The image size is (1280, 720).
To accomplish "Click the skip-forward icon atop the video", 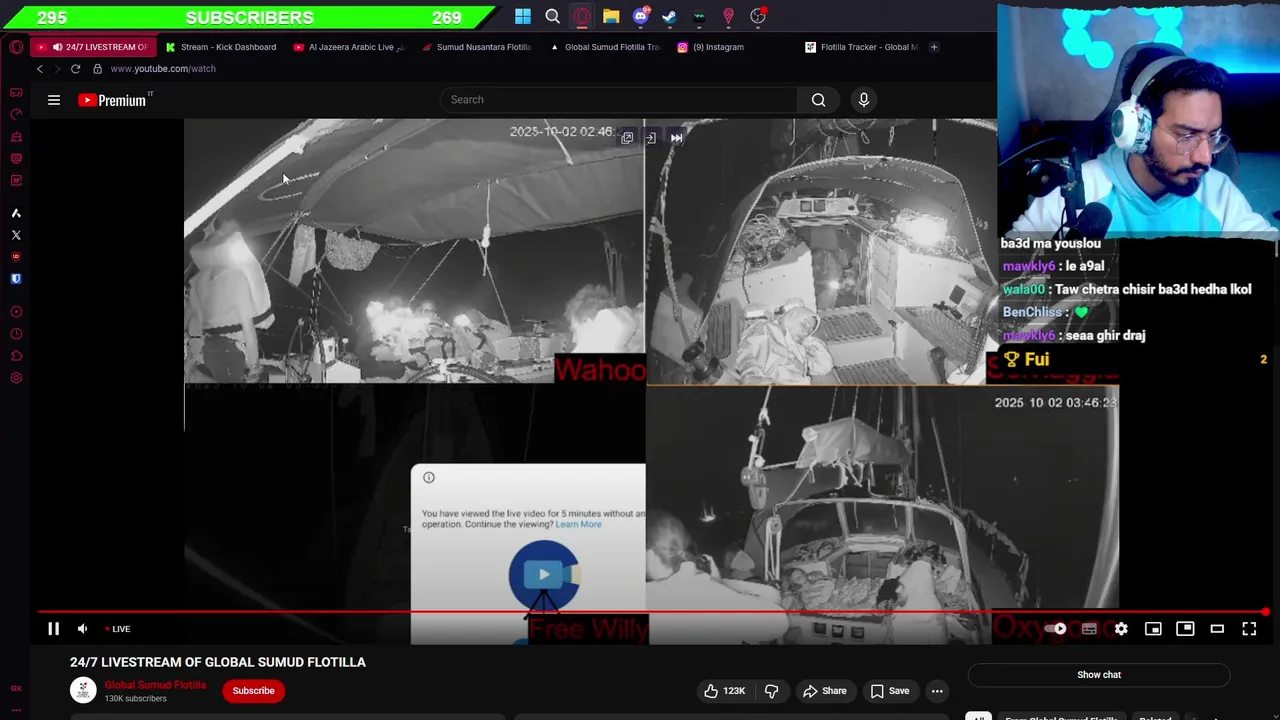I will point(676,138).
